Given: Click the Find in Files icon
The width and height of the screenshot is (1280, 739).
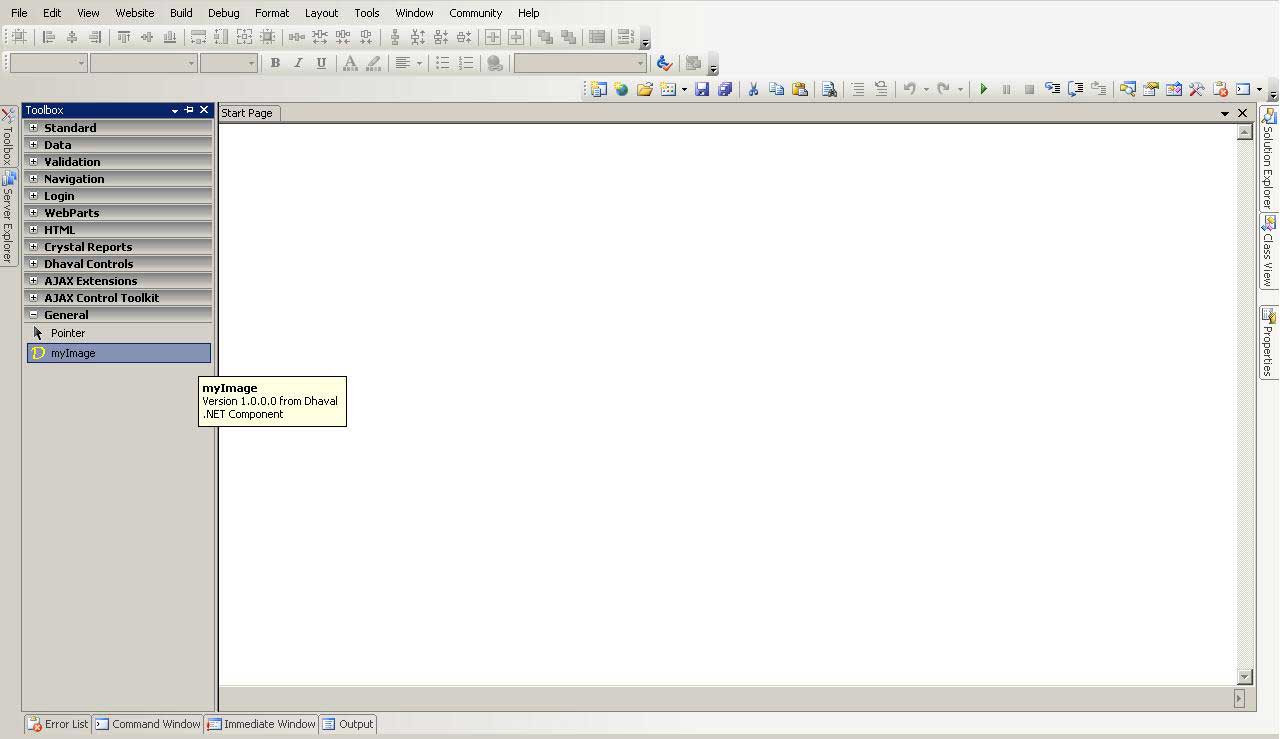Looking at the screenshot, I should click(x=829, y=89).
